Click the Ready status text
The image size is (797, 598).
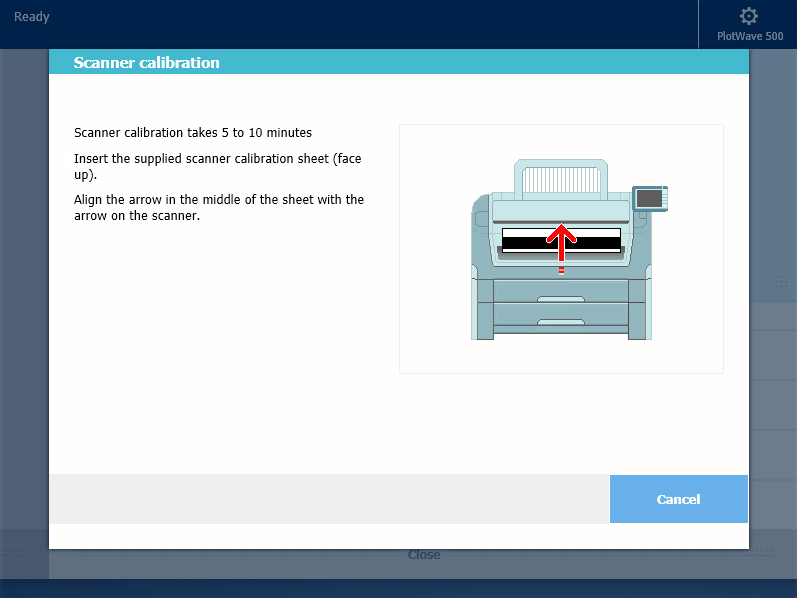(x=32, y=17)
